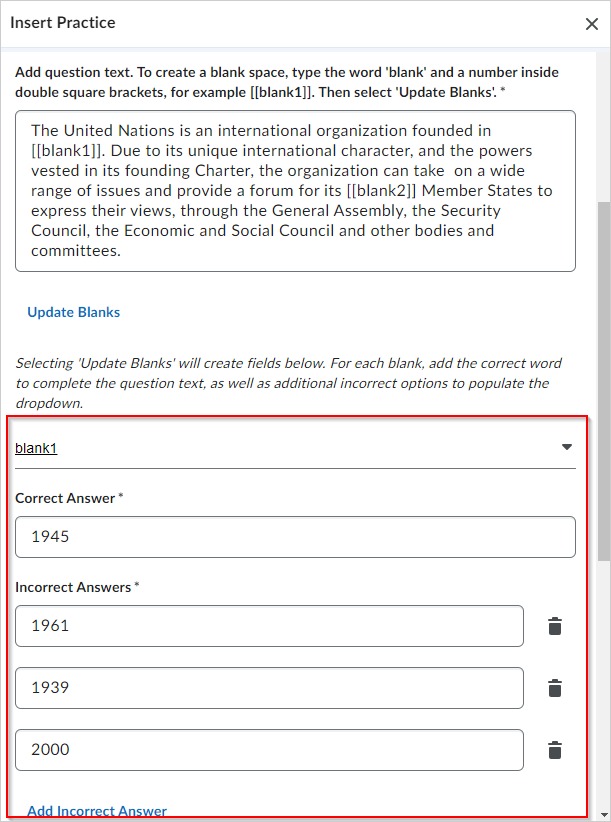This screenshot has height=822, width=611.
Task: Focus the 2000 incorrect answer box
Action: [269, 750]
